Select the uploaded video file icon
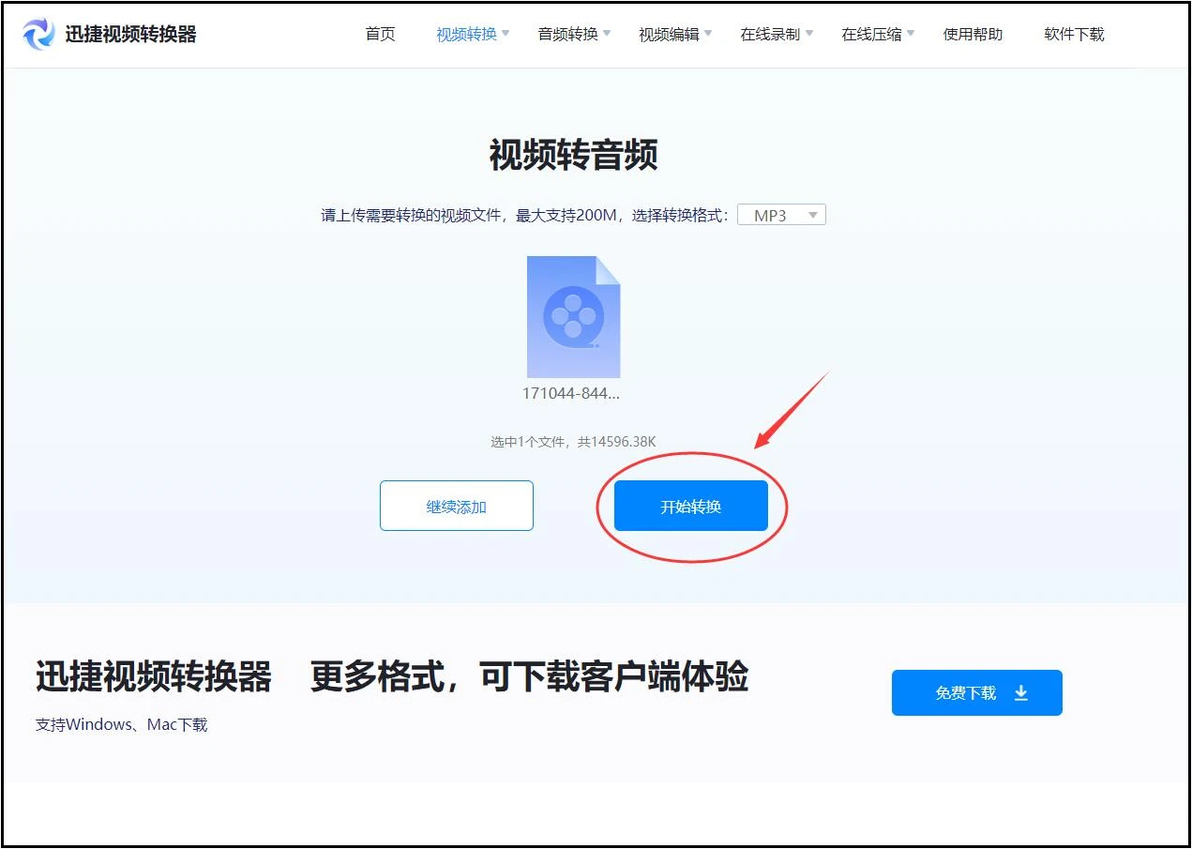This screenshot has width=1192, height=849. point(573,315)
